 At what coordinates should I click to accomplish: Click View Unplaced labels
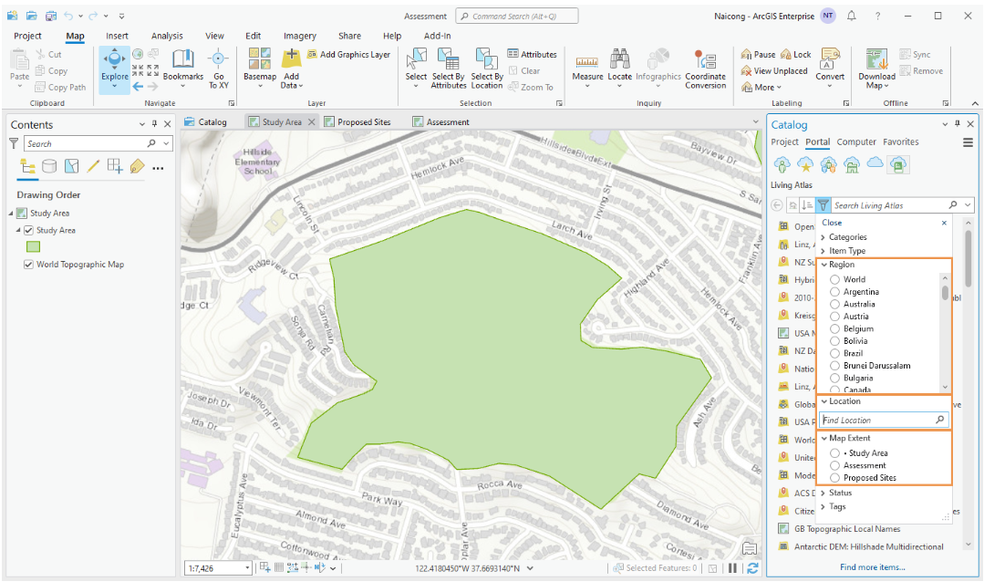click(774, 71)
